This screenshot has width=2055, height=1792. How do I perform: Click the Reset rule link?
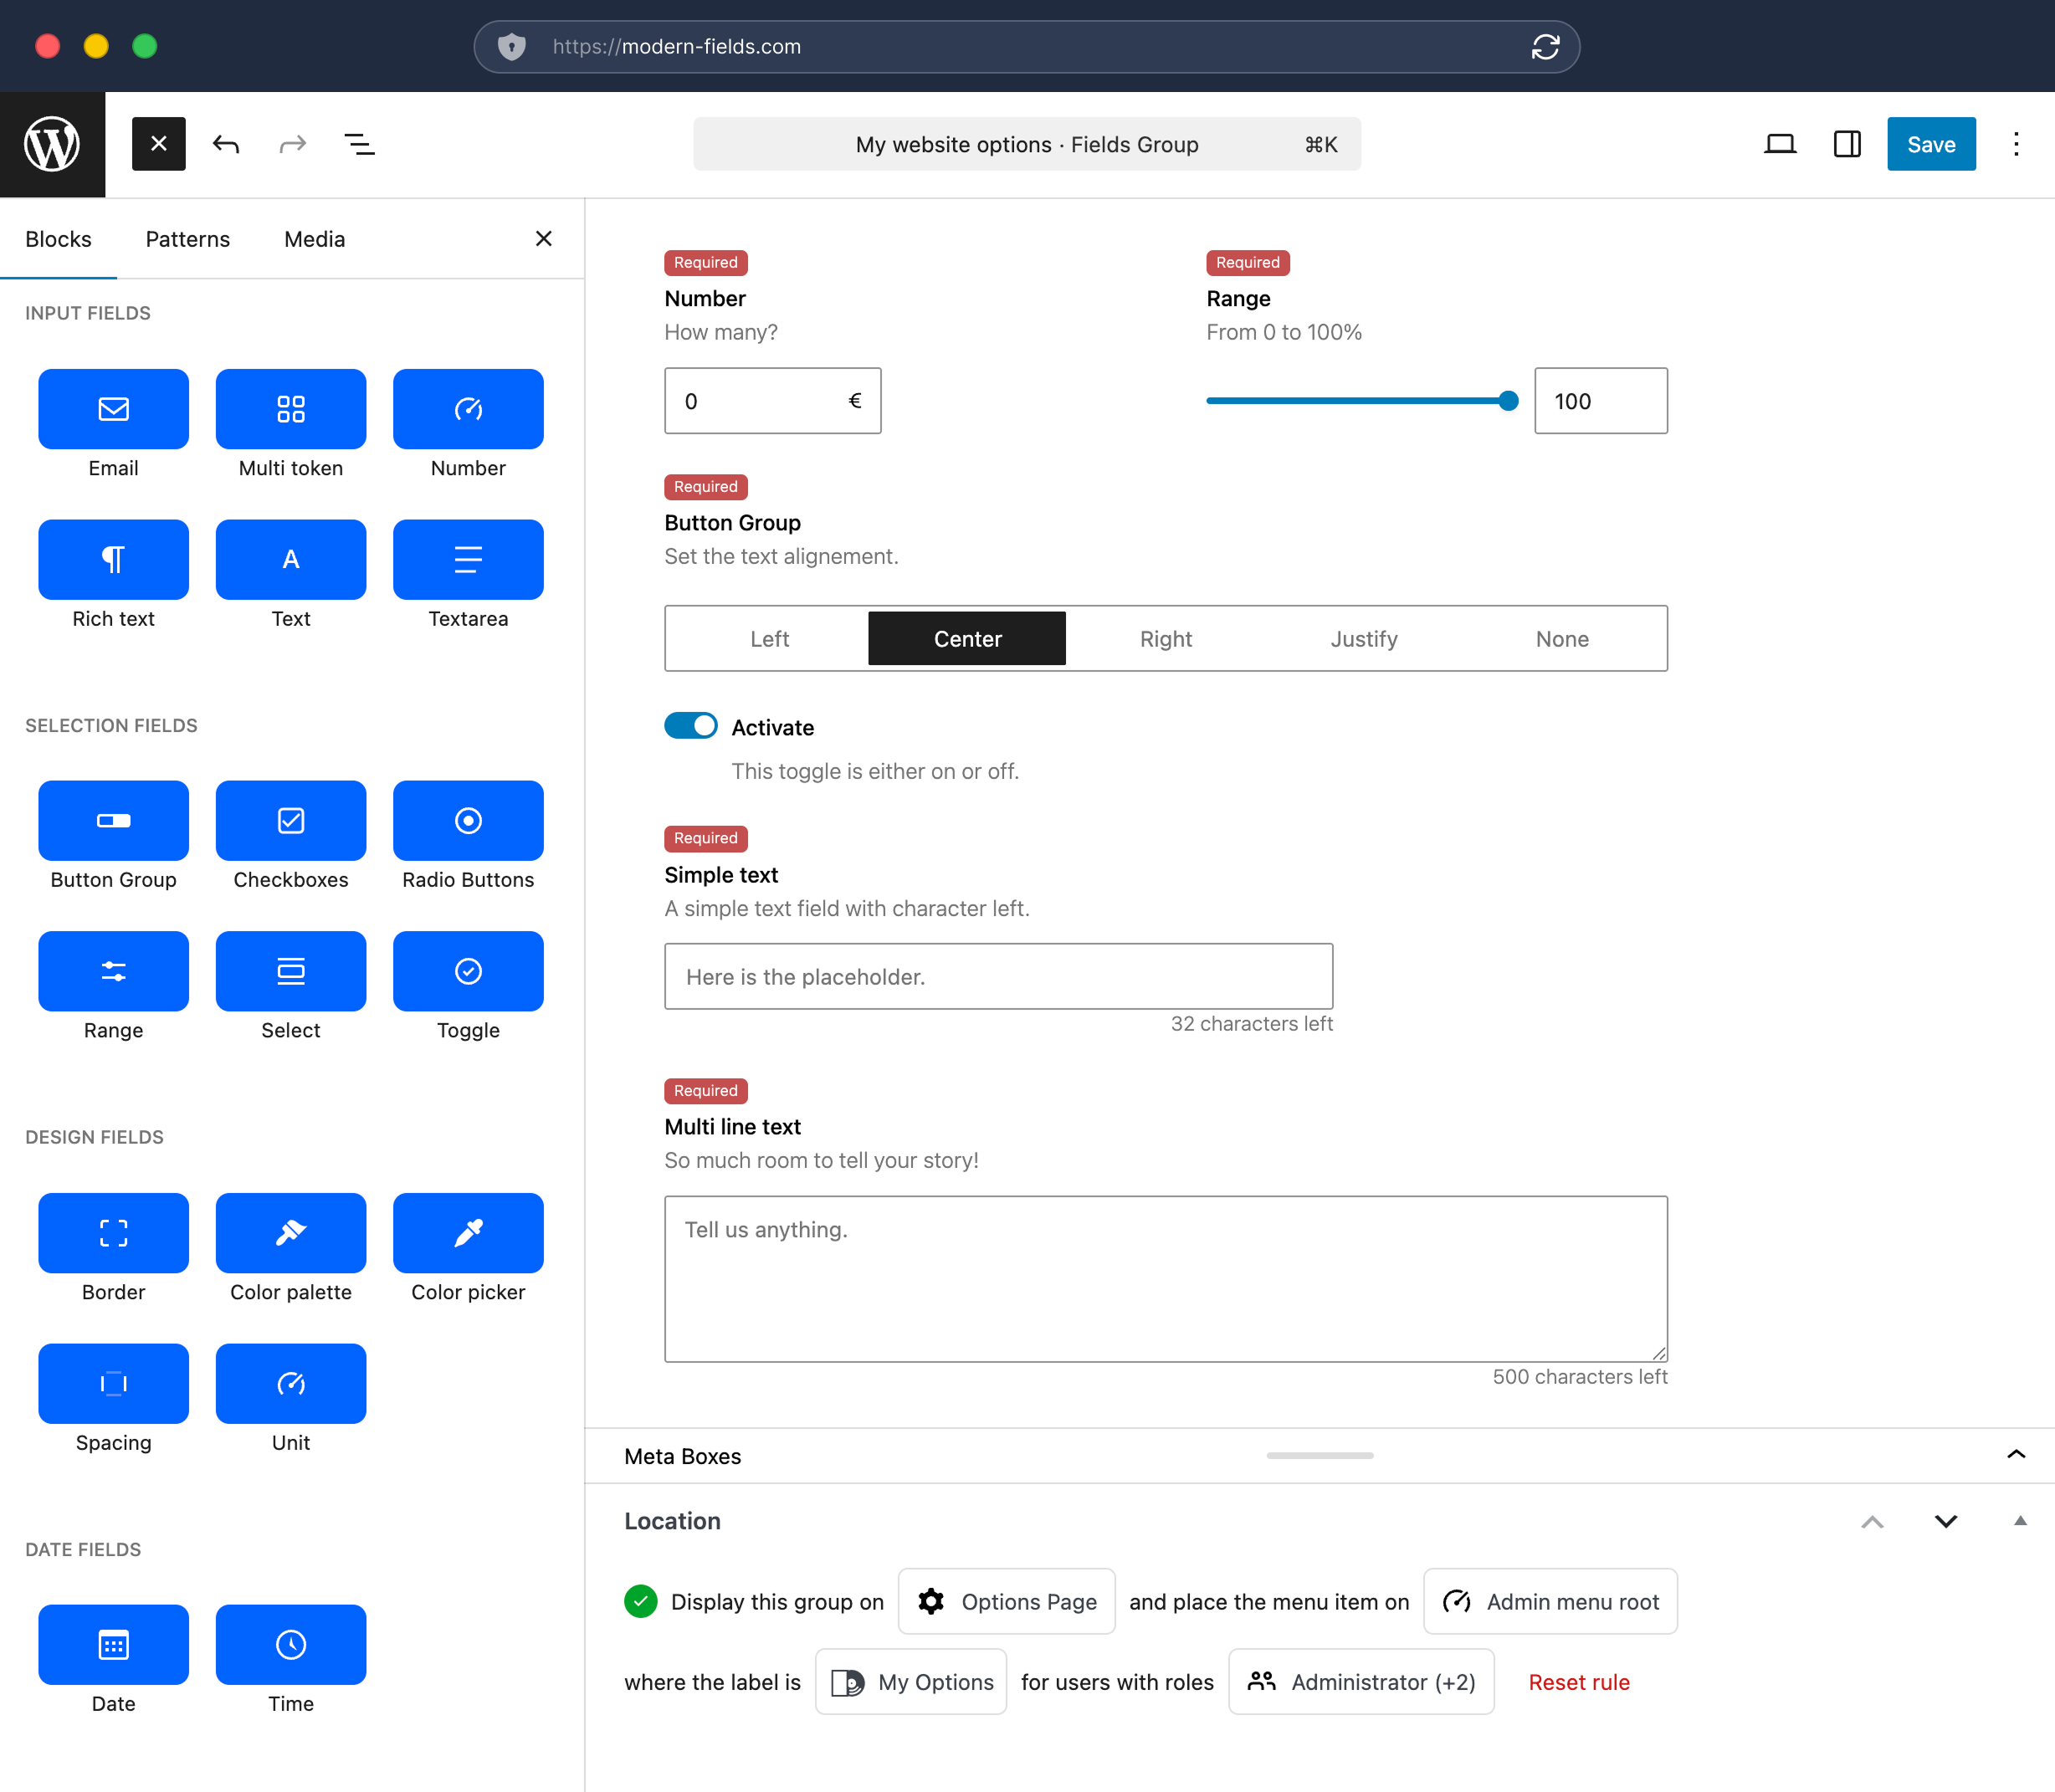pos(1578,1681)
